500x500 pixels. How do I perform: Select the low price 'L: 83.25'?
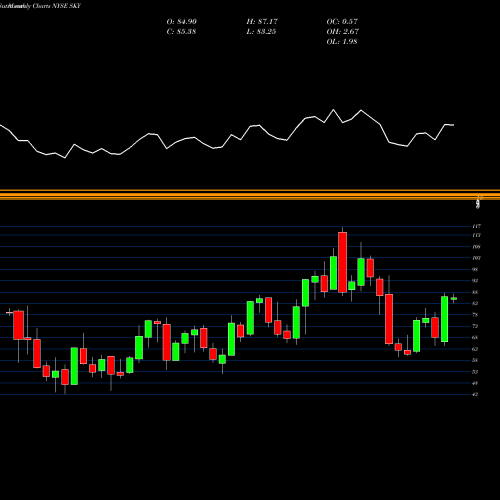[261, 32]
